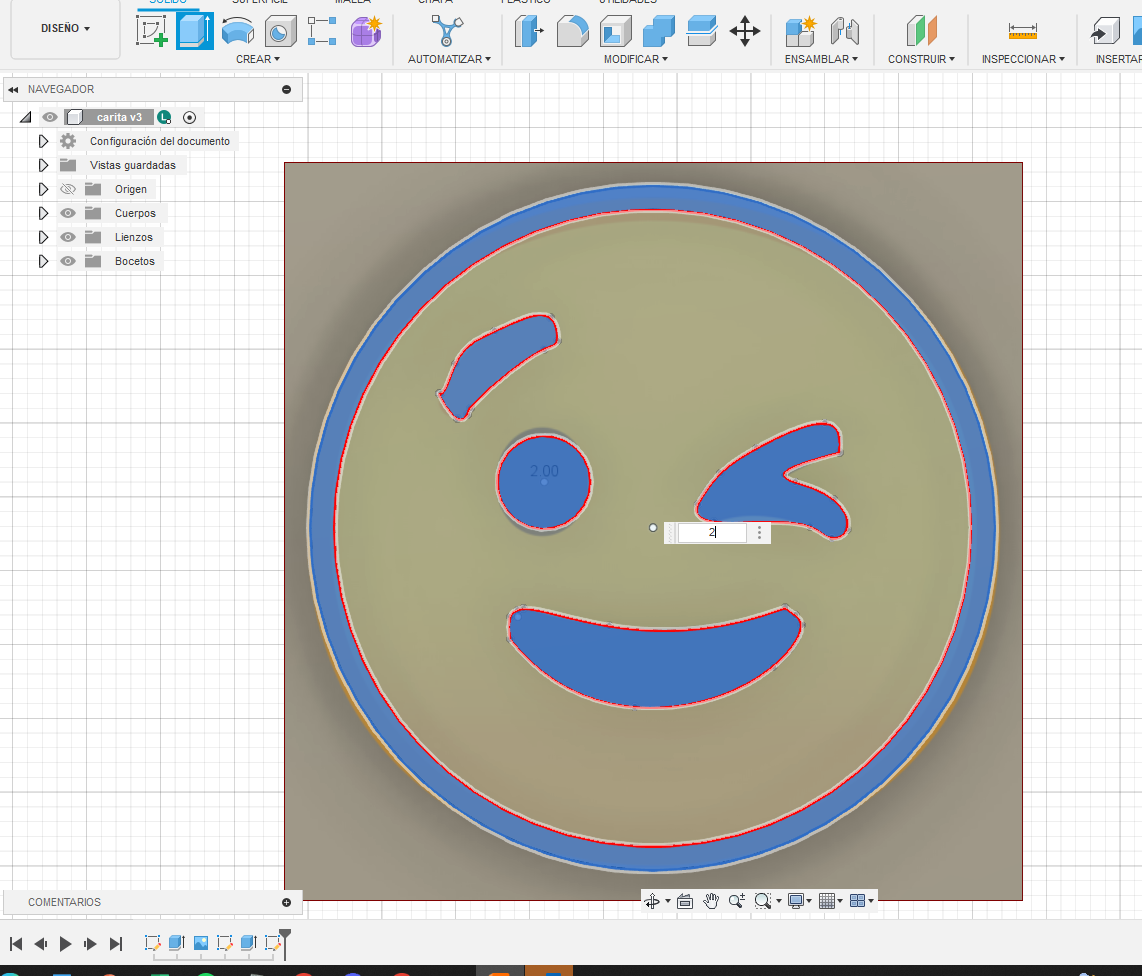The height and width of the screenshot is (976, 1142).
Task: Click the Automatizar tool icon
Action: pyautogui.click(x=447, y=31)
